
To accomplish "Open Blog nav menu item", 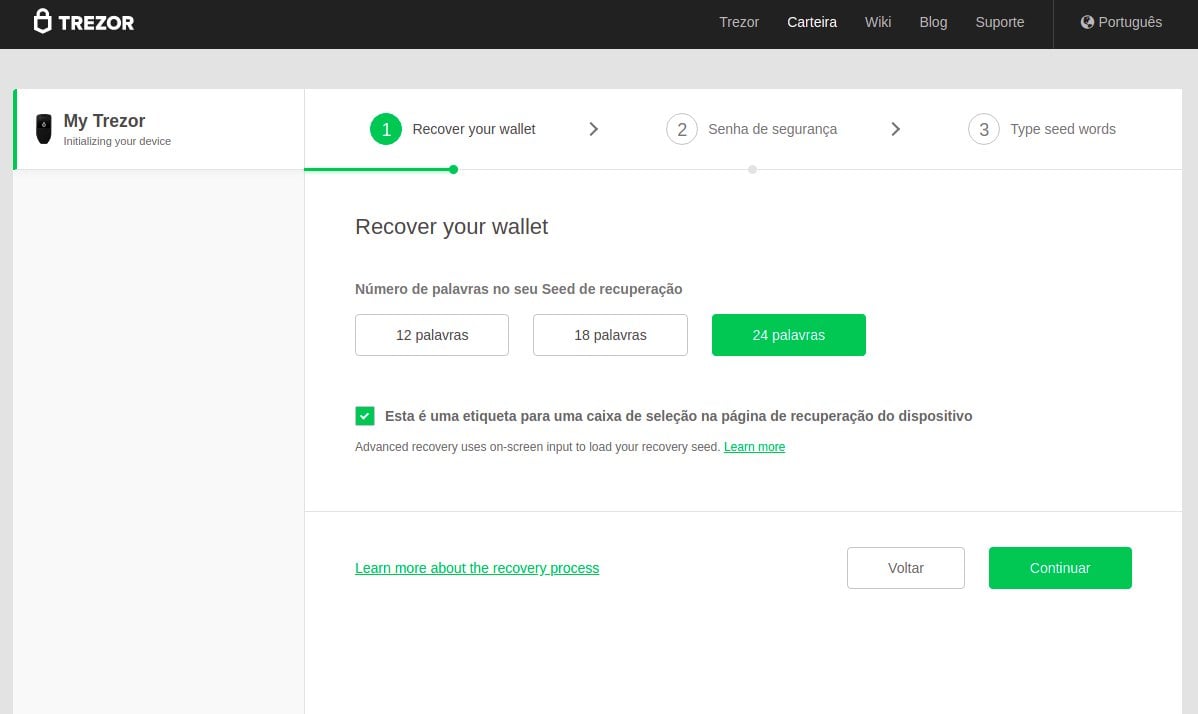I will coord(933,22).
